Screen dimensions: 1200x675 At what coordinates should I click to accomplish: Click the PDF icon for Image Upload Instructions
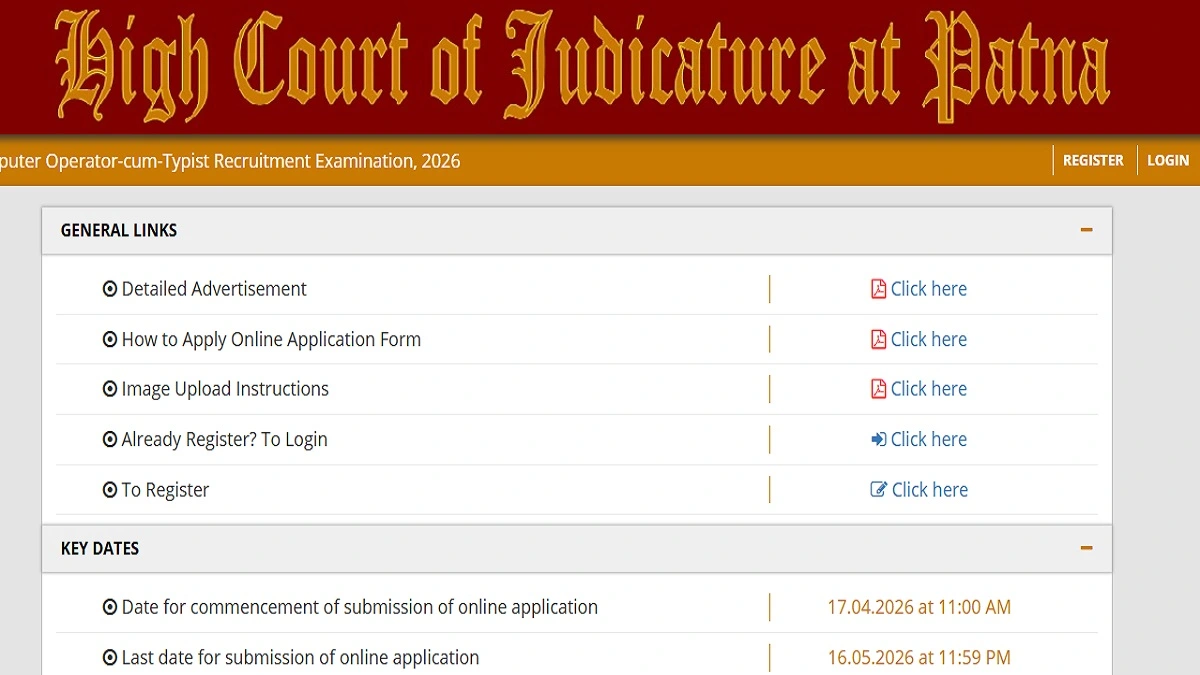pyautogui.click(x=877, y=388)
